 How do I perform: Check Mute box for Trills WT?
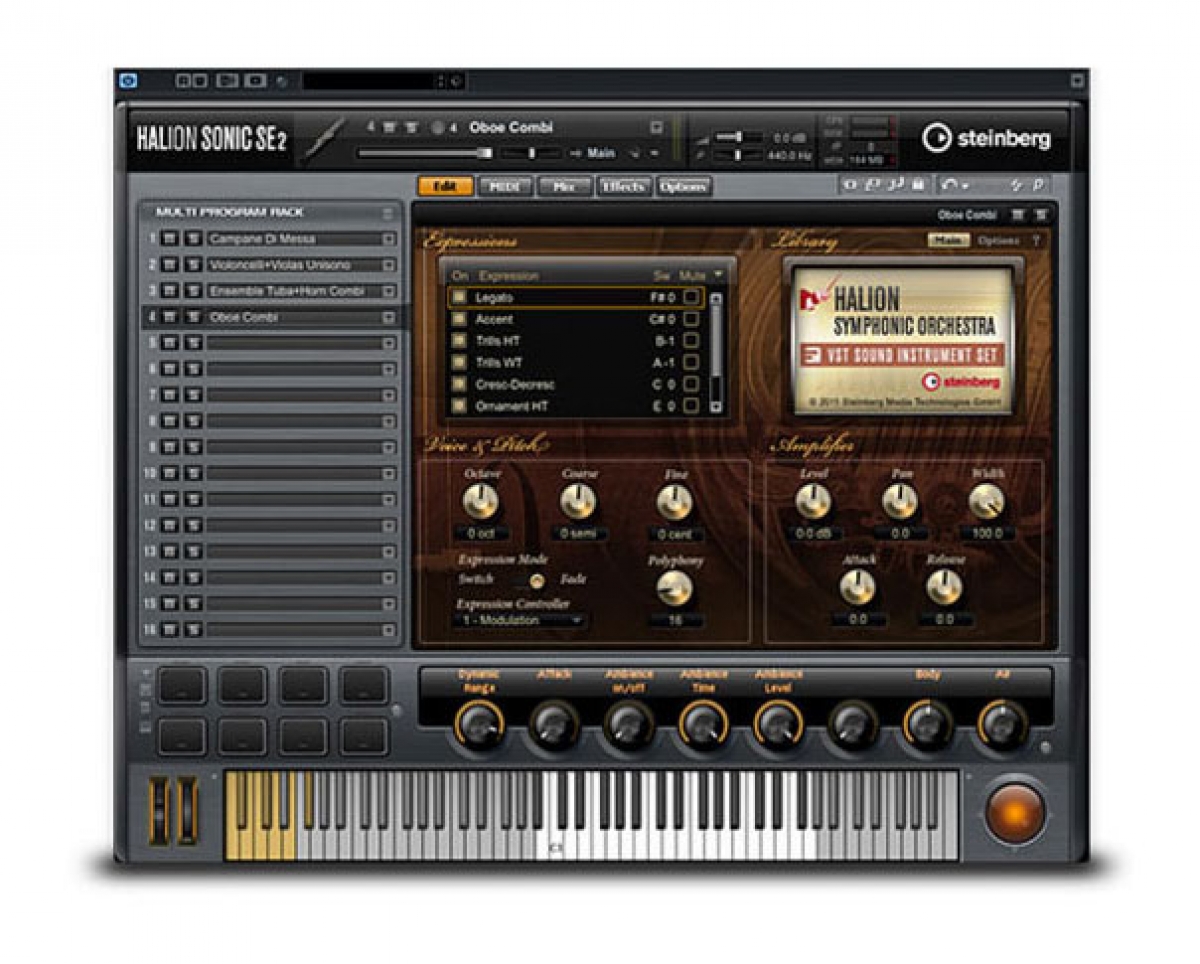click(690, 362)
